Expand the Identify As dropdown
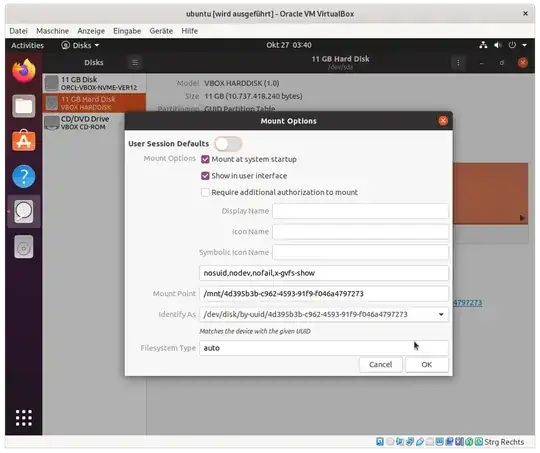The height and width of the screenshot is (453, 540). [441, 314]
